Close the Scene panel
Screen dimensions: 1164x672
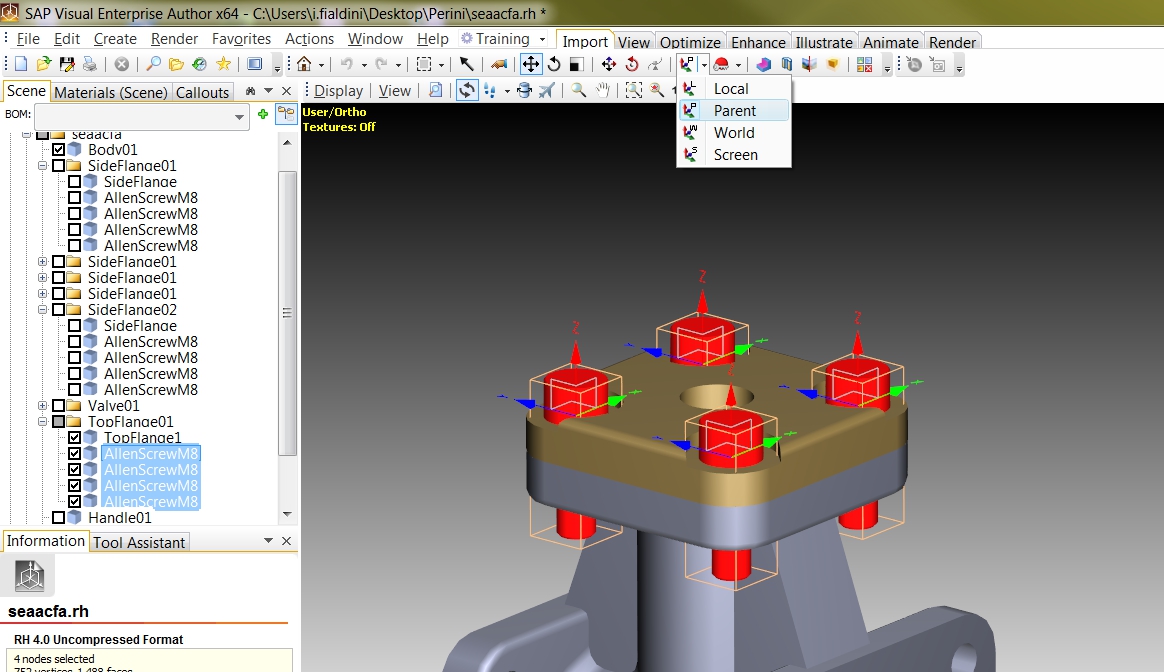[287, 91]
